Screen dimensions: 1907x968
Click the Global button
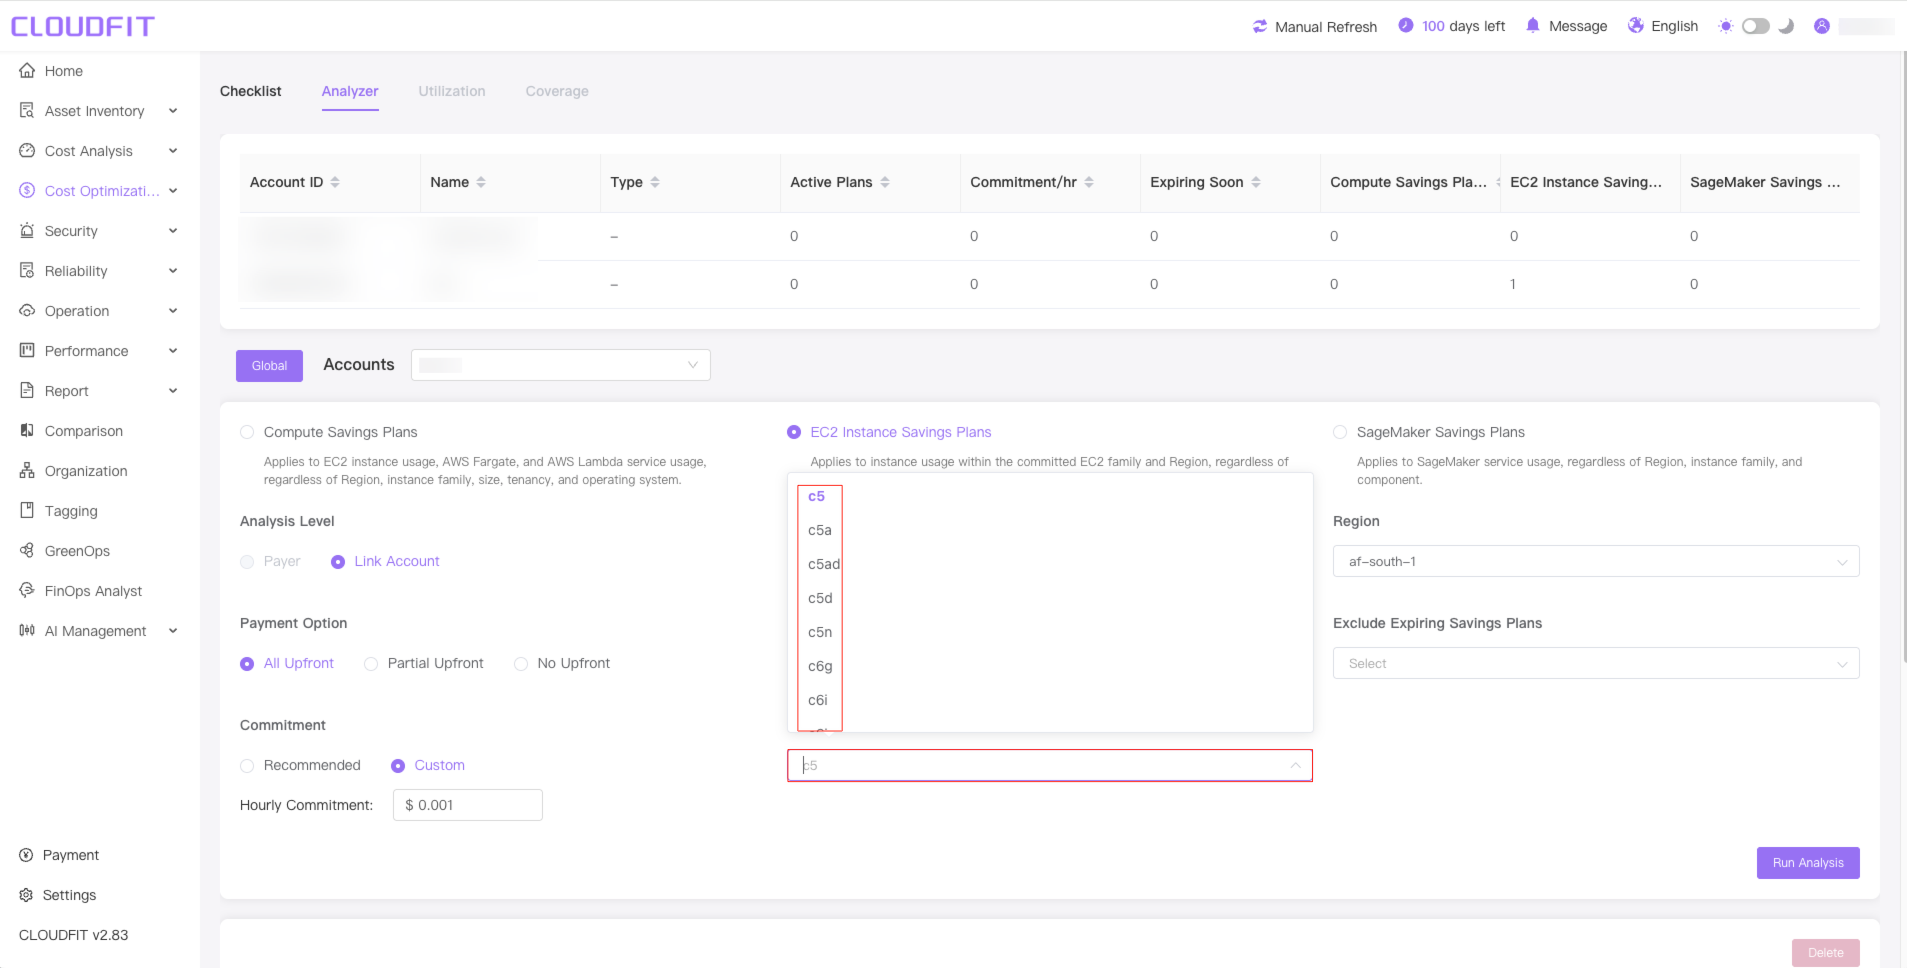pyautogui.click(x=269, y=366)
